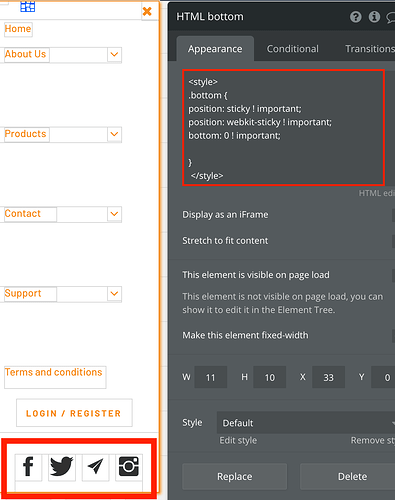Click Remove style link
The image size is (395, 500).
pyautogui.click(x=373, y=440)
